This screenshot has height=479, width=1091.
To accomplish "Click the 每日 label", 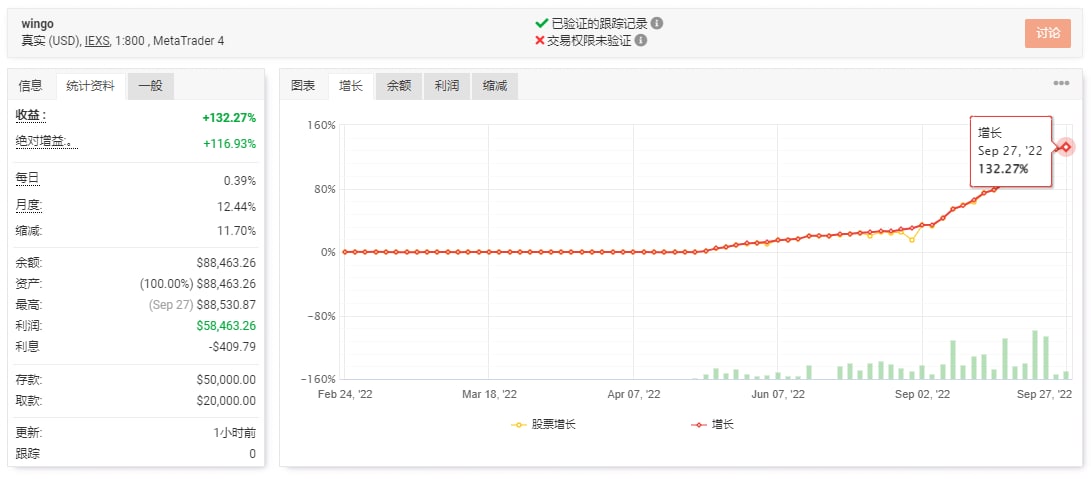I will tap(28, 179).
